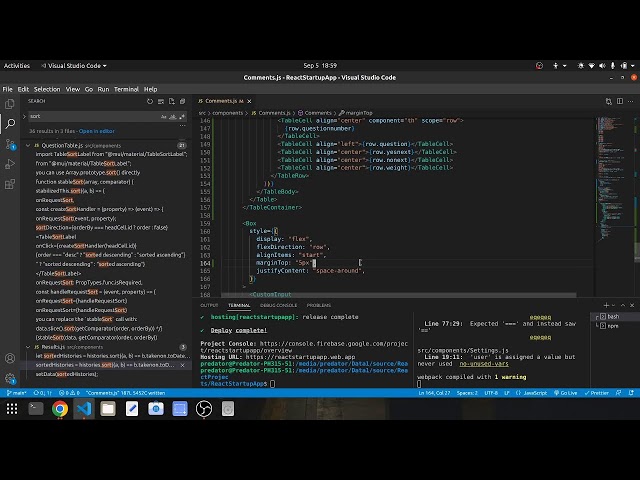640x480 pixels.
Task: Switch to the OUTPUT panel tab
Action: click(x=209, y=305)
